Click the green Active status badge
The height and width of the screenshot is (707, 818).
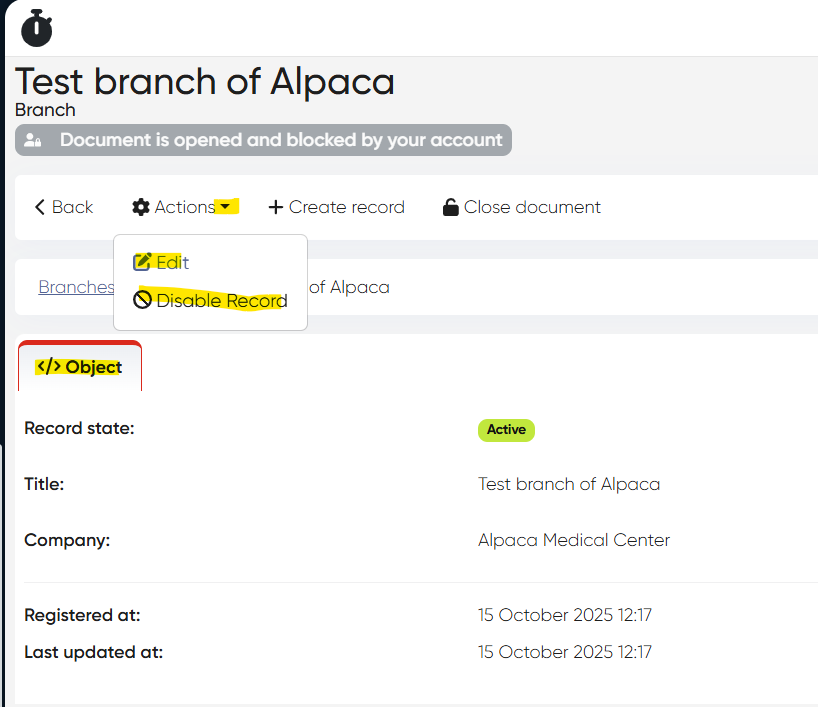(x=506, y=429)
